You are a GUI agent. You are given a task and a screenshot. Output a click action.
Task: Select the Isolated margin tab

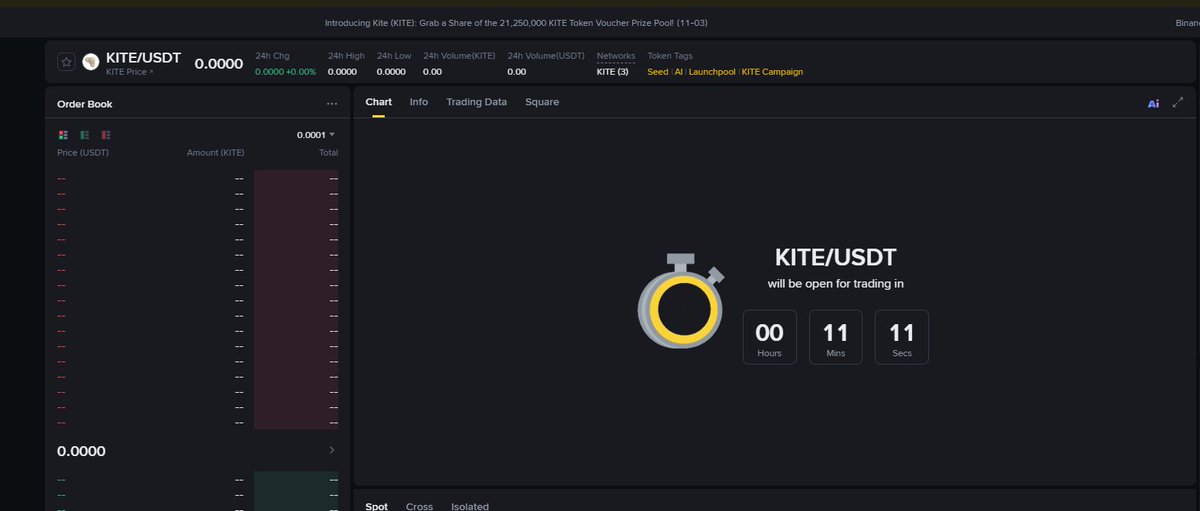click(x=470, y=506)
